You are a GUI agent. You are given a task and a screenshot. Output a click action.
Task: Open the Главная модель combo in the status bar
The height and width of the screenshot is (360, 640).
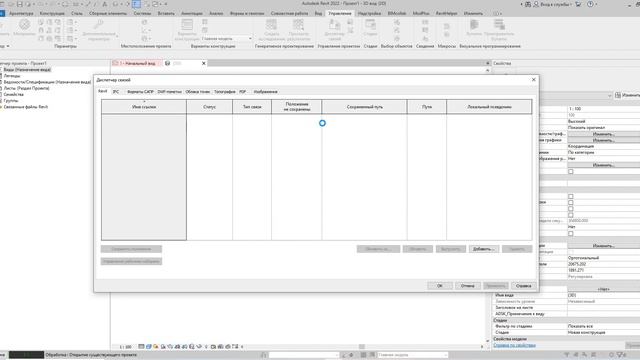coord(412,355)
